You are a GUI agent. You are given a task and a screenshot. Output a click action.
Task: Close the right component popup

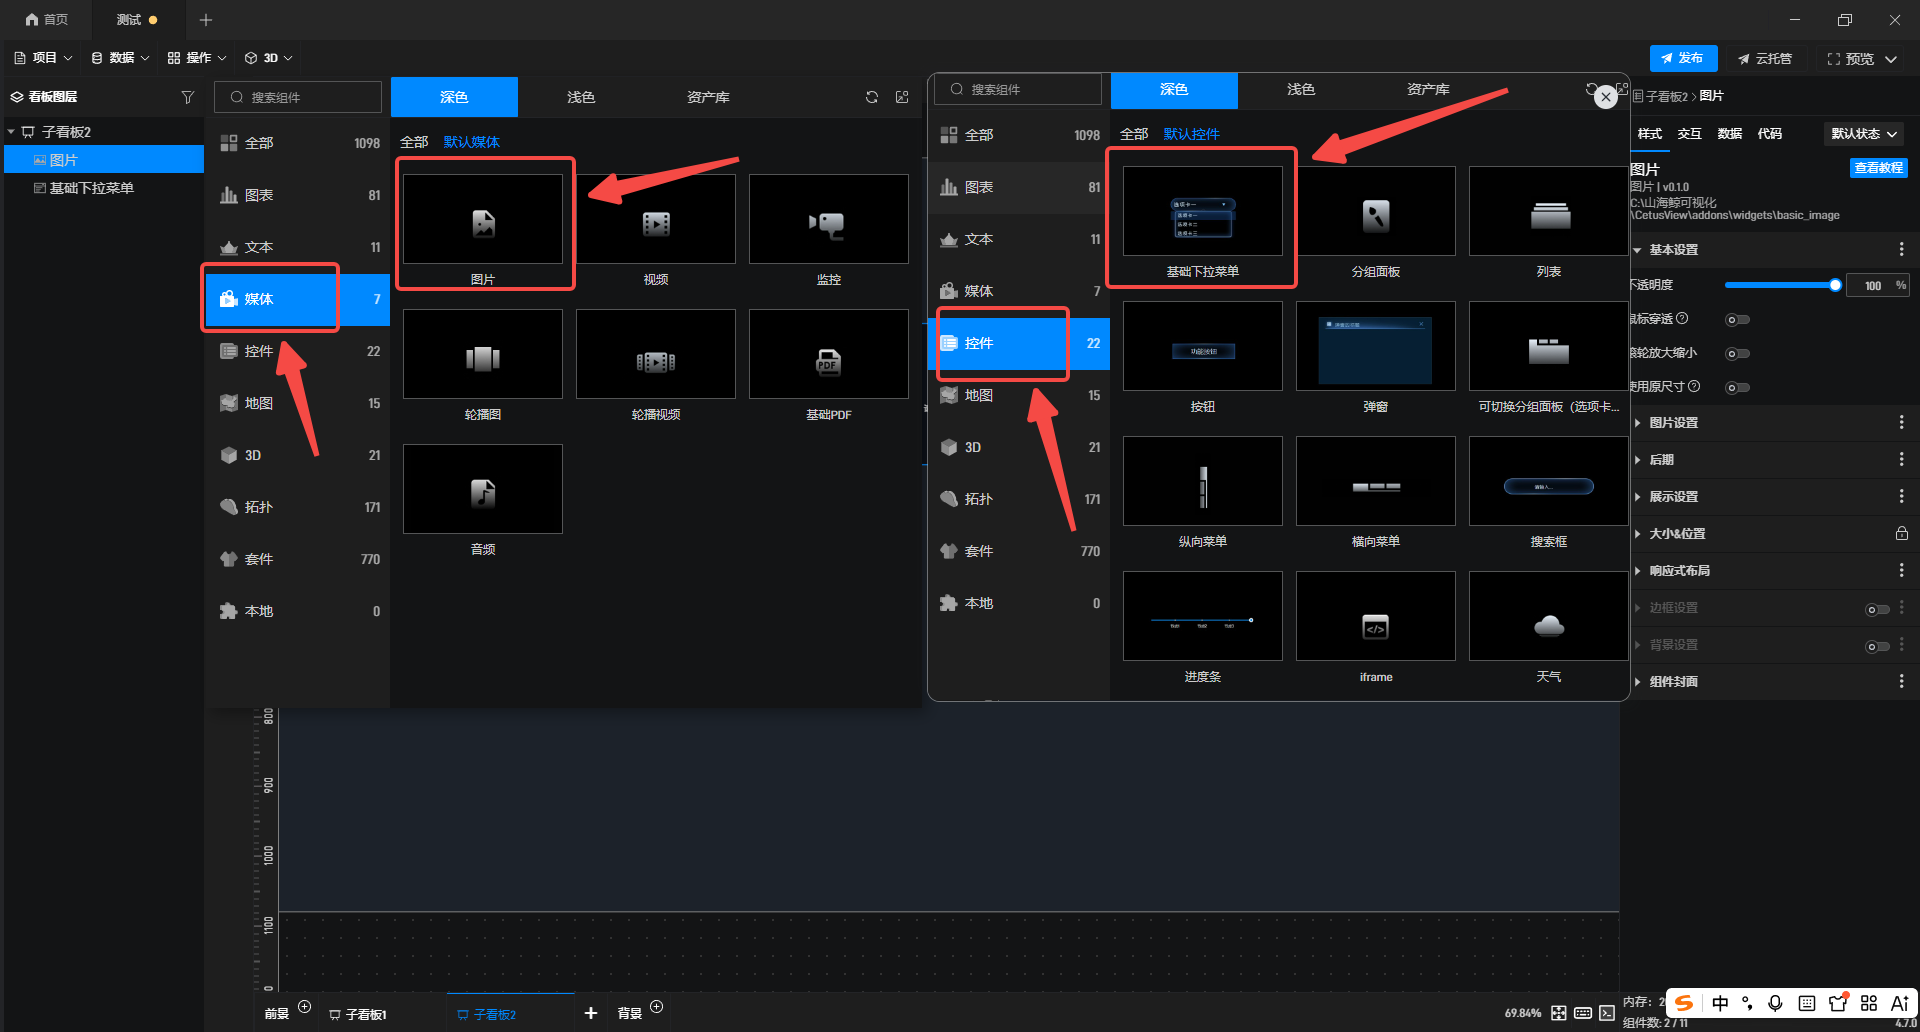click(x=1605, y=97)
